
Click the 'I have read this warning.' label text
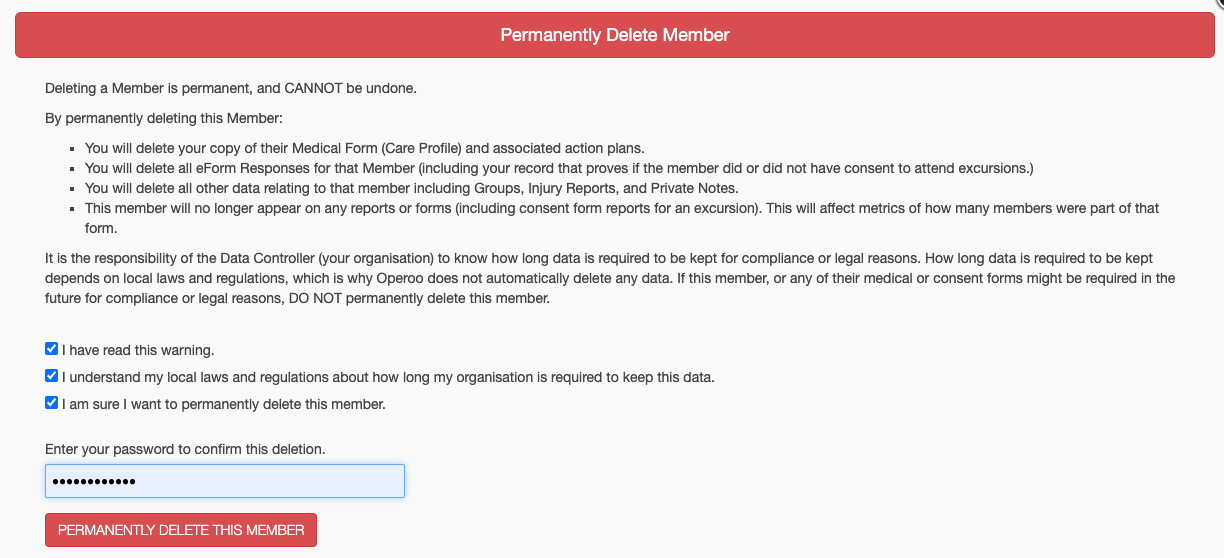point(138,350)
